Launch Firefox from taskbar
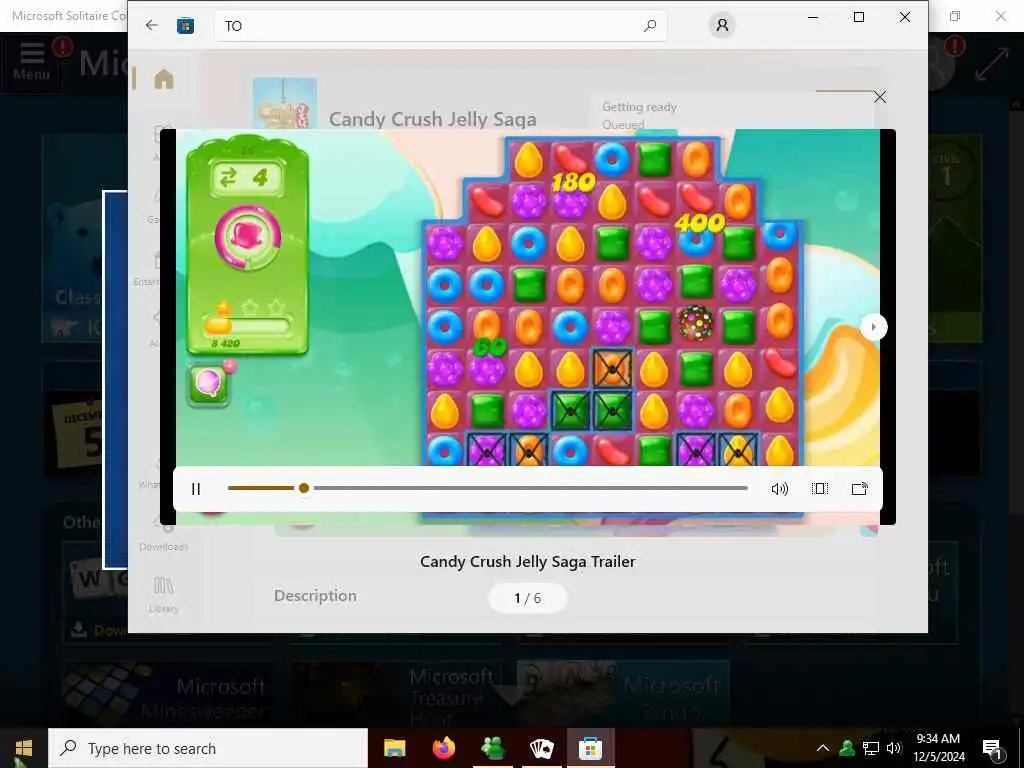This screenshot has width=1024, height=768. point(444,748)
